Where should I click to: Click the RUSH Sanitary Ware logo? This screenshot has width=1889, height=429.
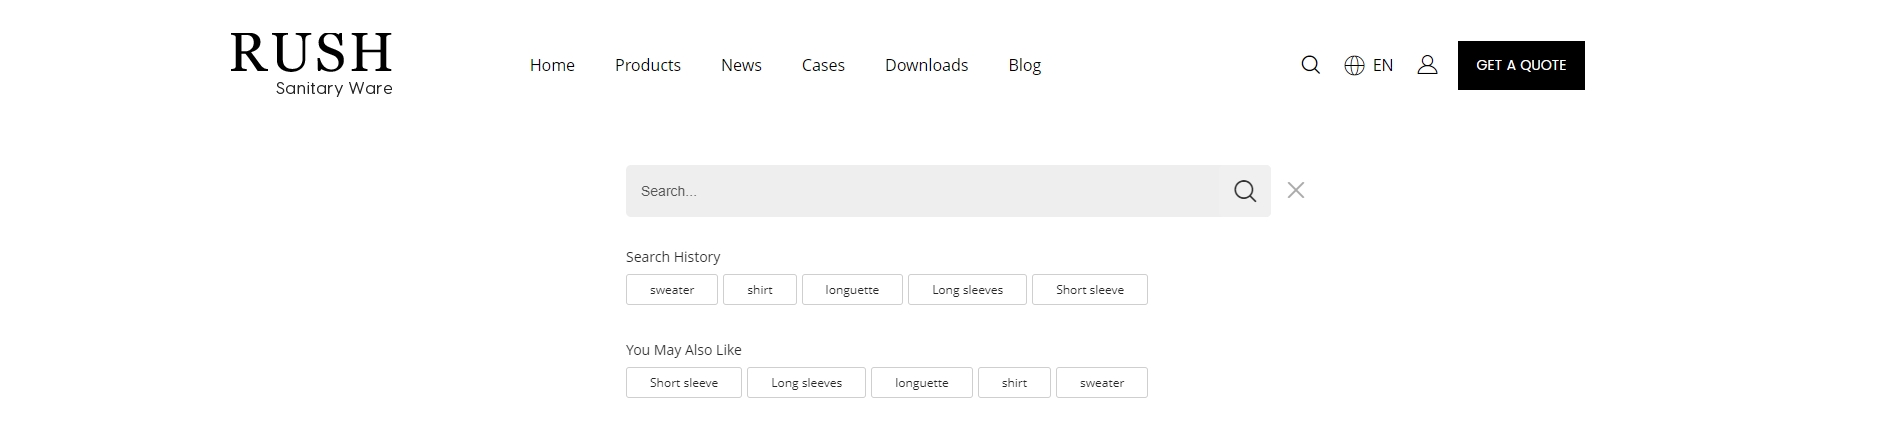tap(311, 65)
